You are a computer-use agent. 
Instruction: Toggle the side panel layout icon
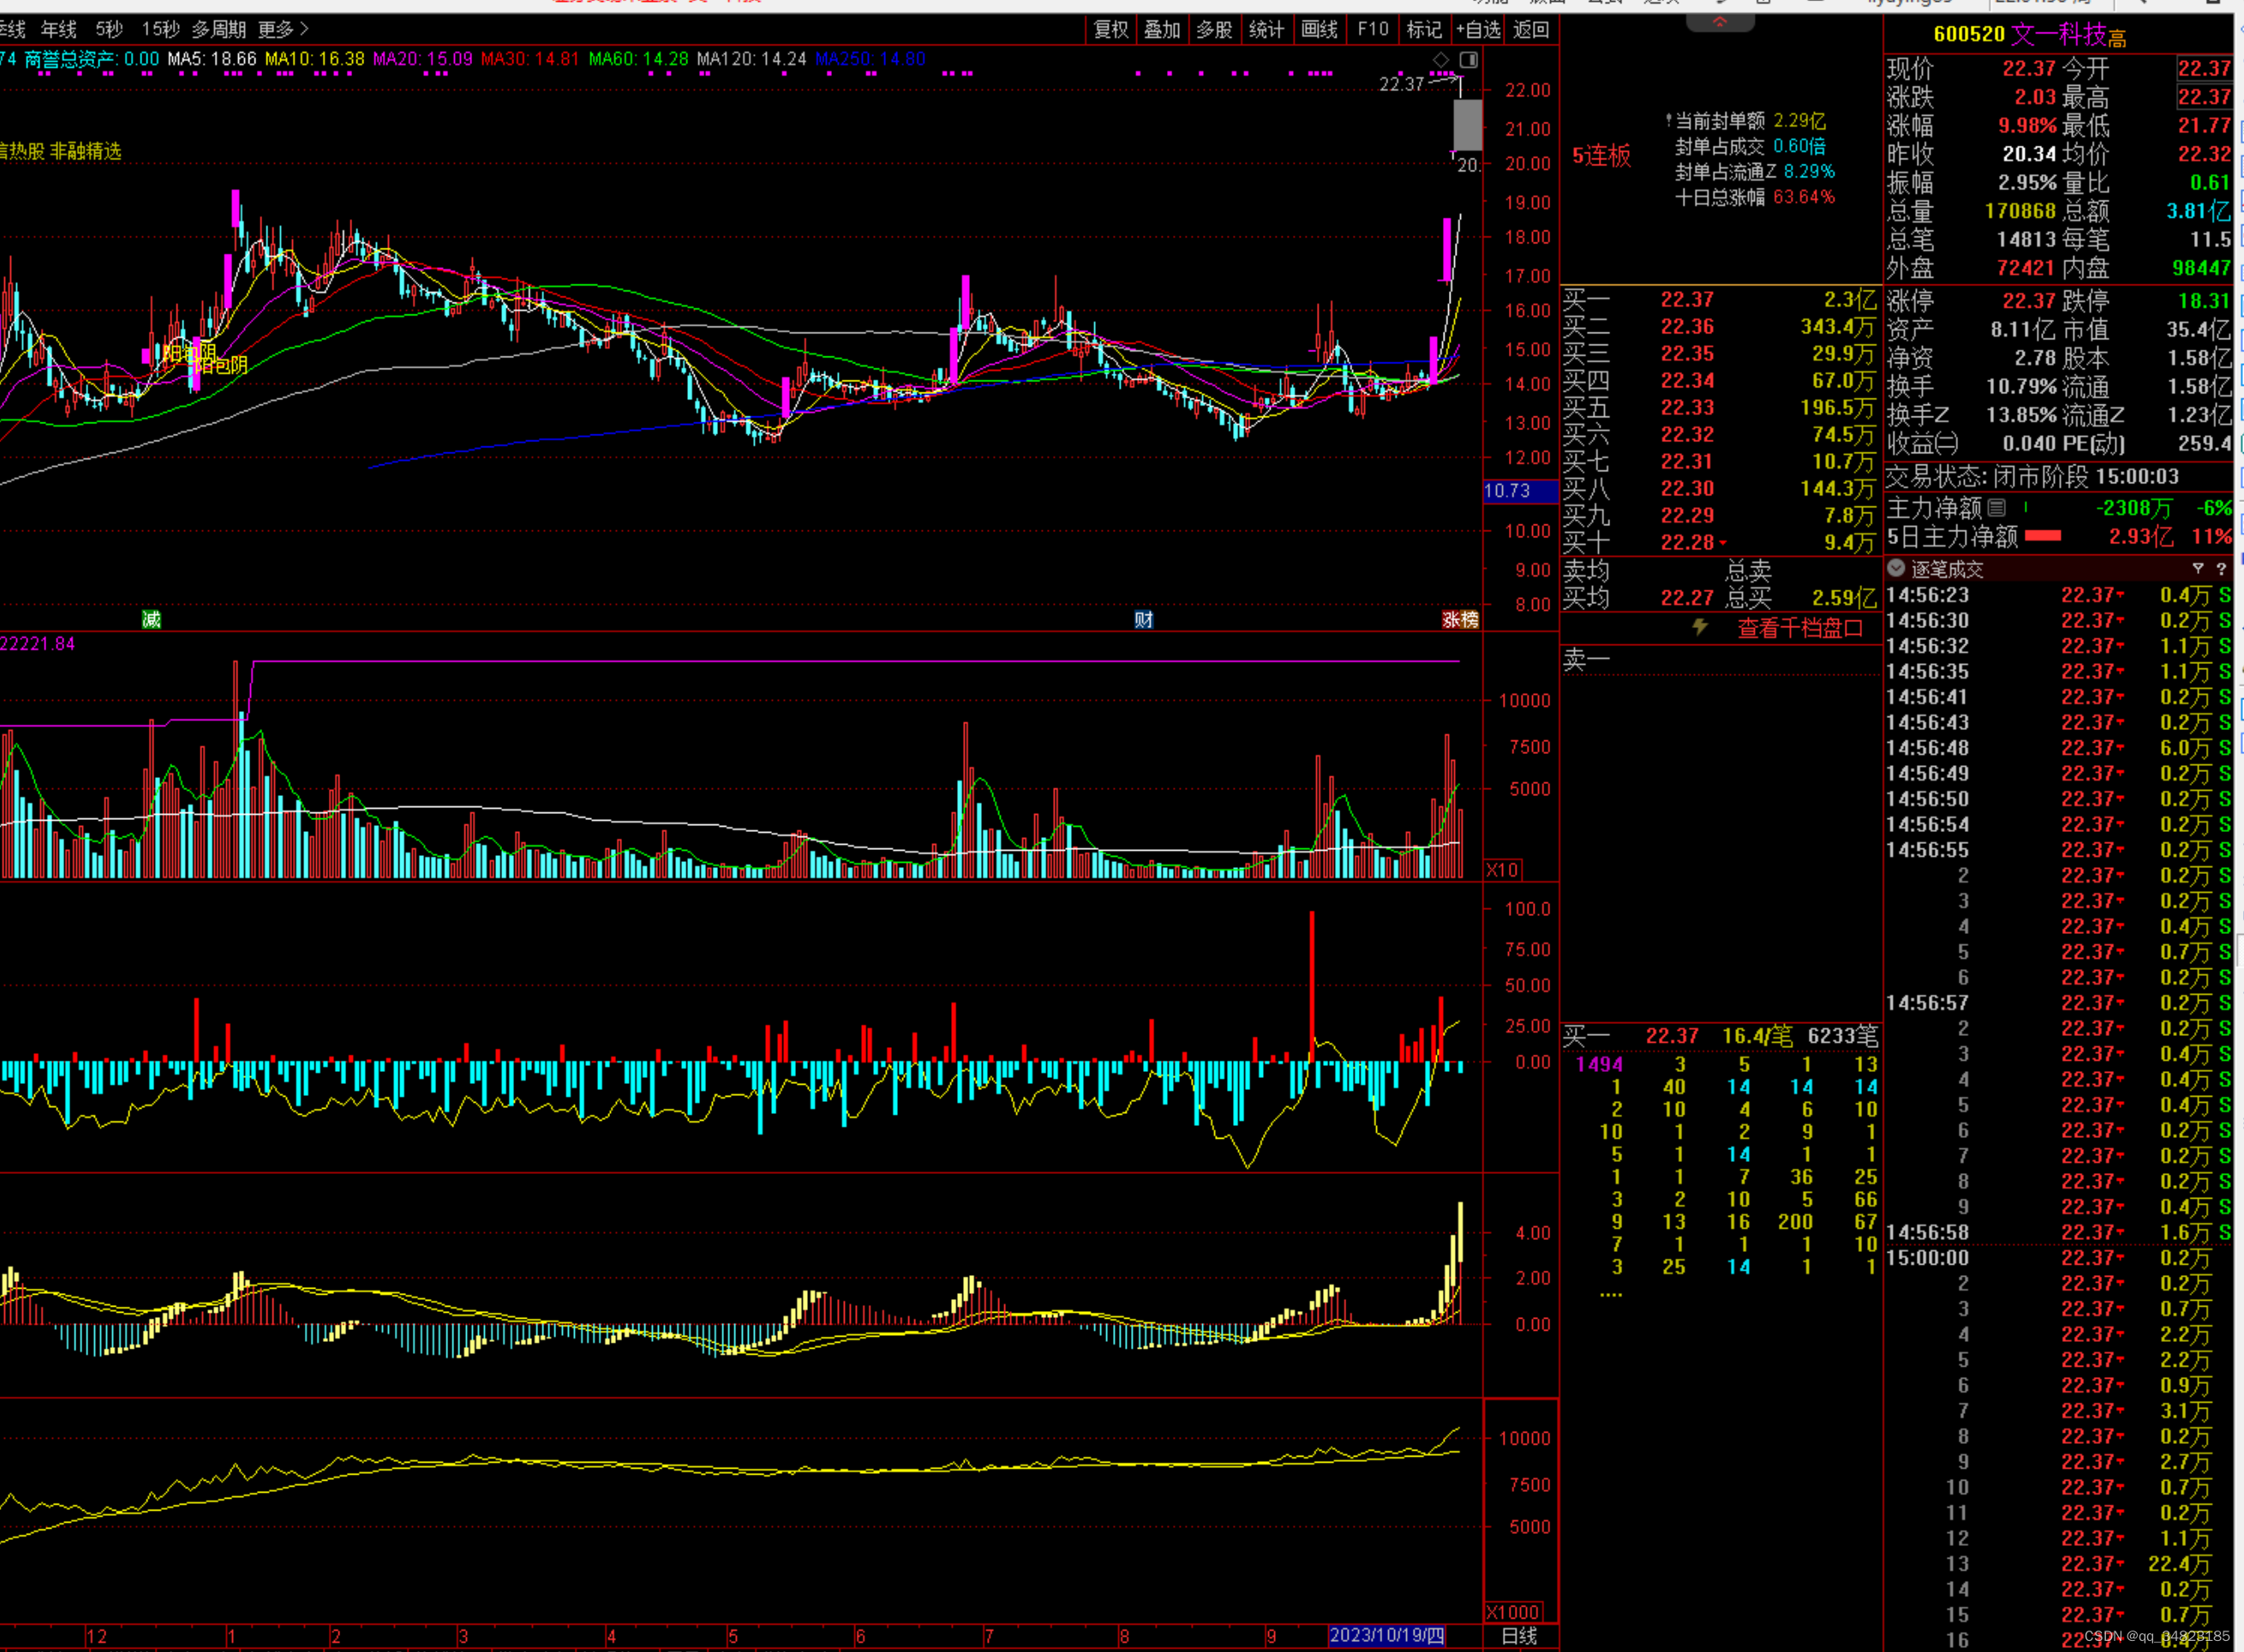pyautogui.click(x=1468, y=60)
